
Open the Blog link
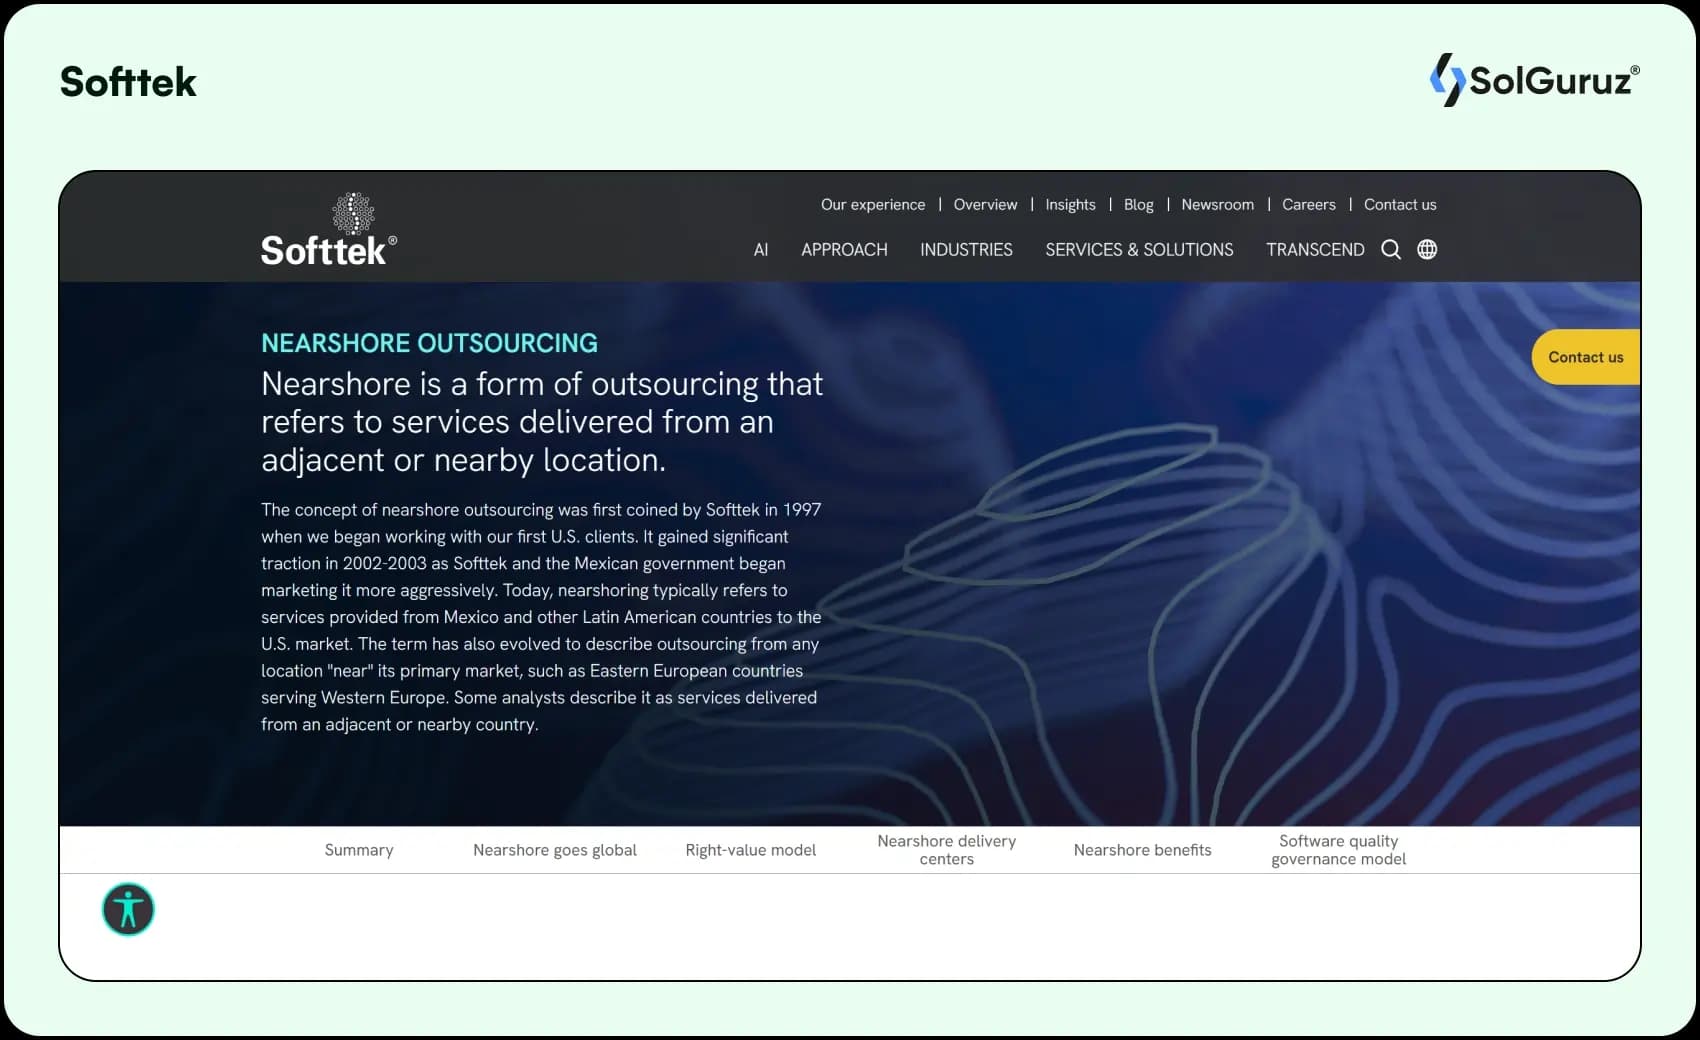click(1138, 204)
